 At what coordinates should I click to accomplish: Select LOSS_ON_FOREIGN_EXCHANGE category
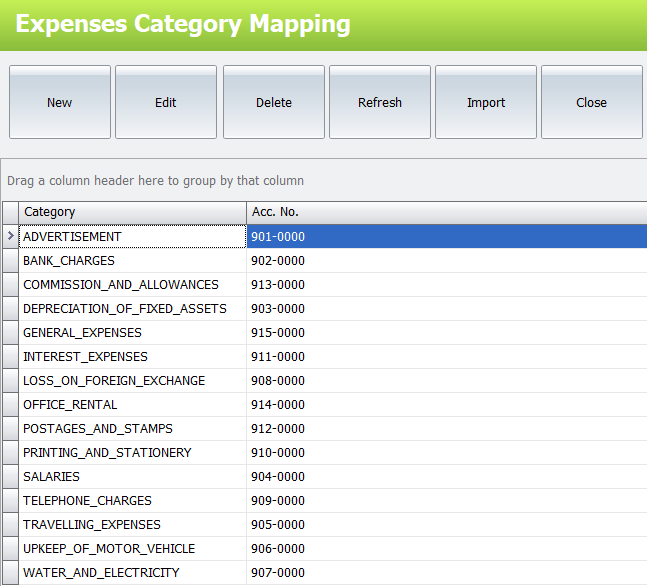click(x=132, y=380)
